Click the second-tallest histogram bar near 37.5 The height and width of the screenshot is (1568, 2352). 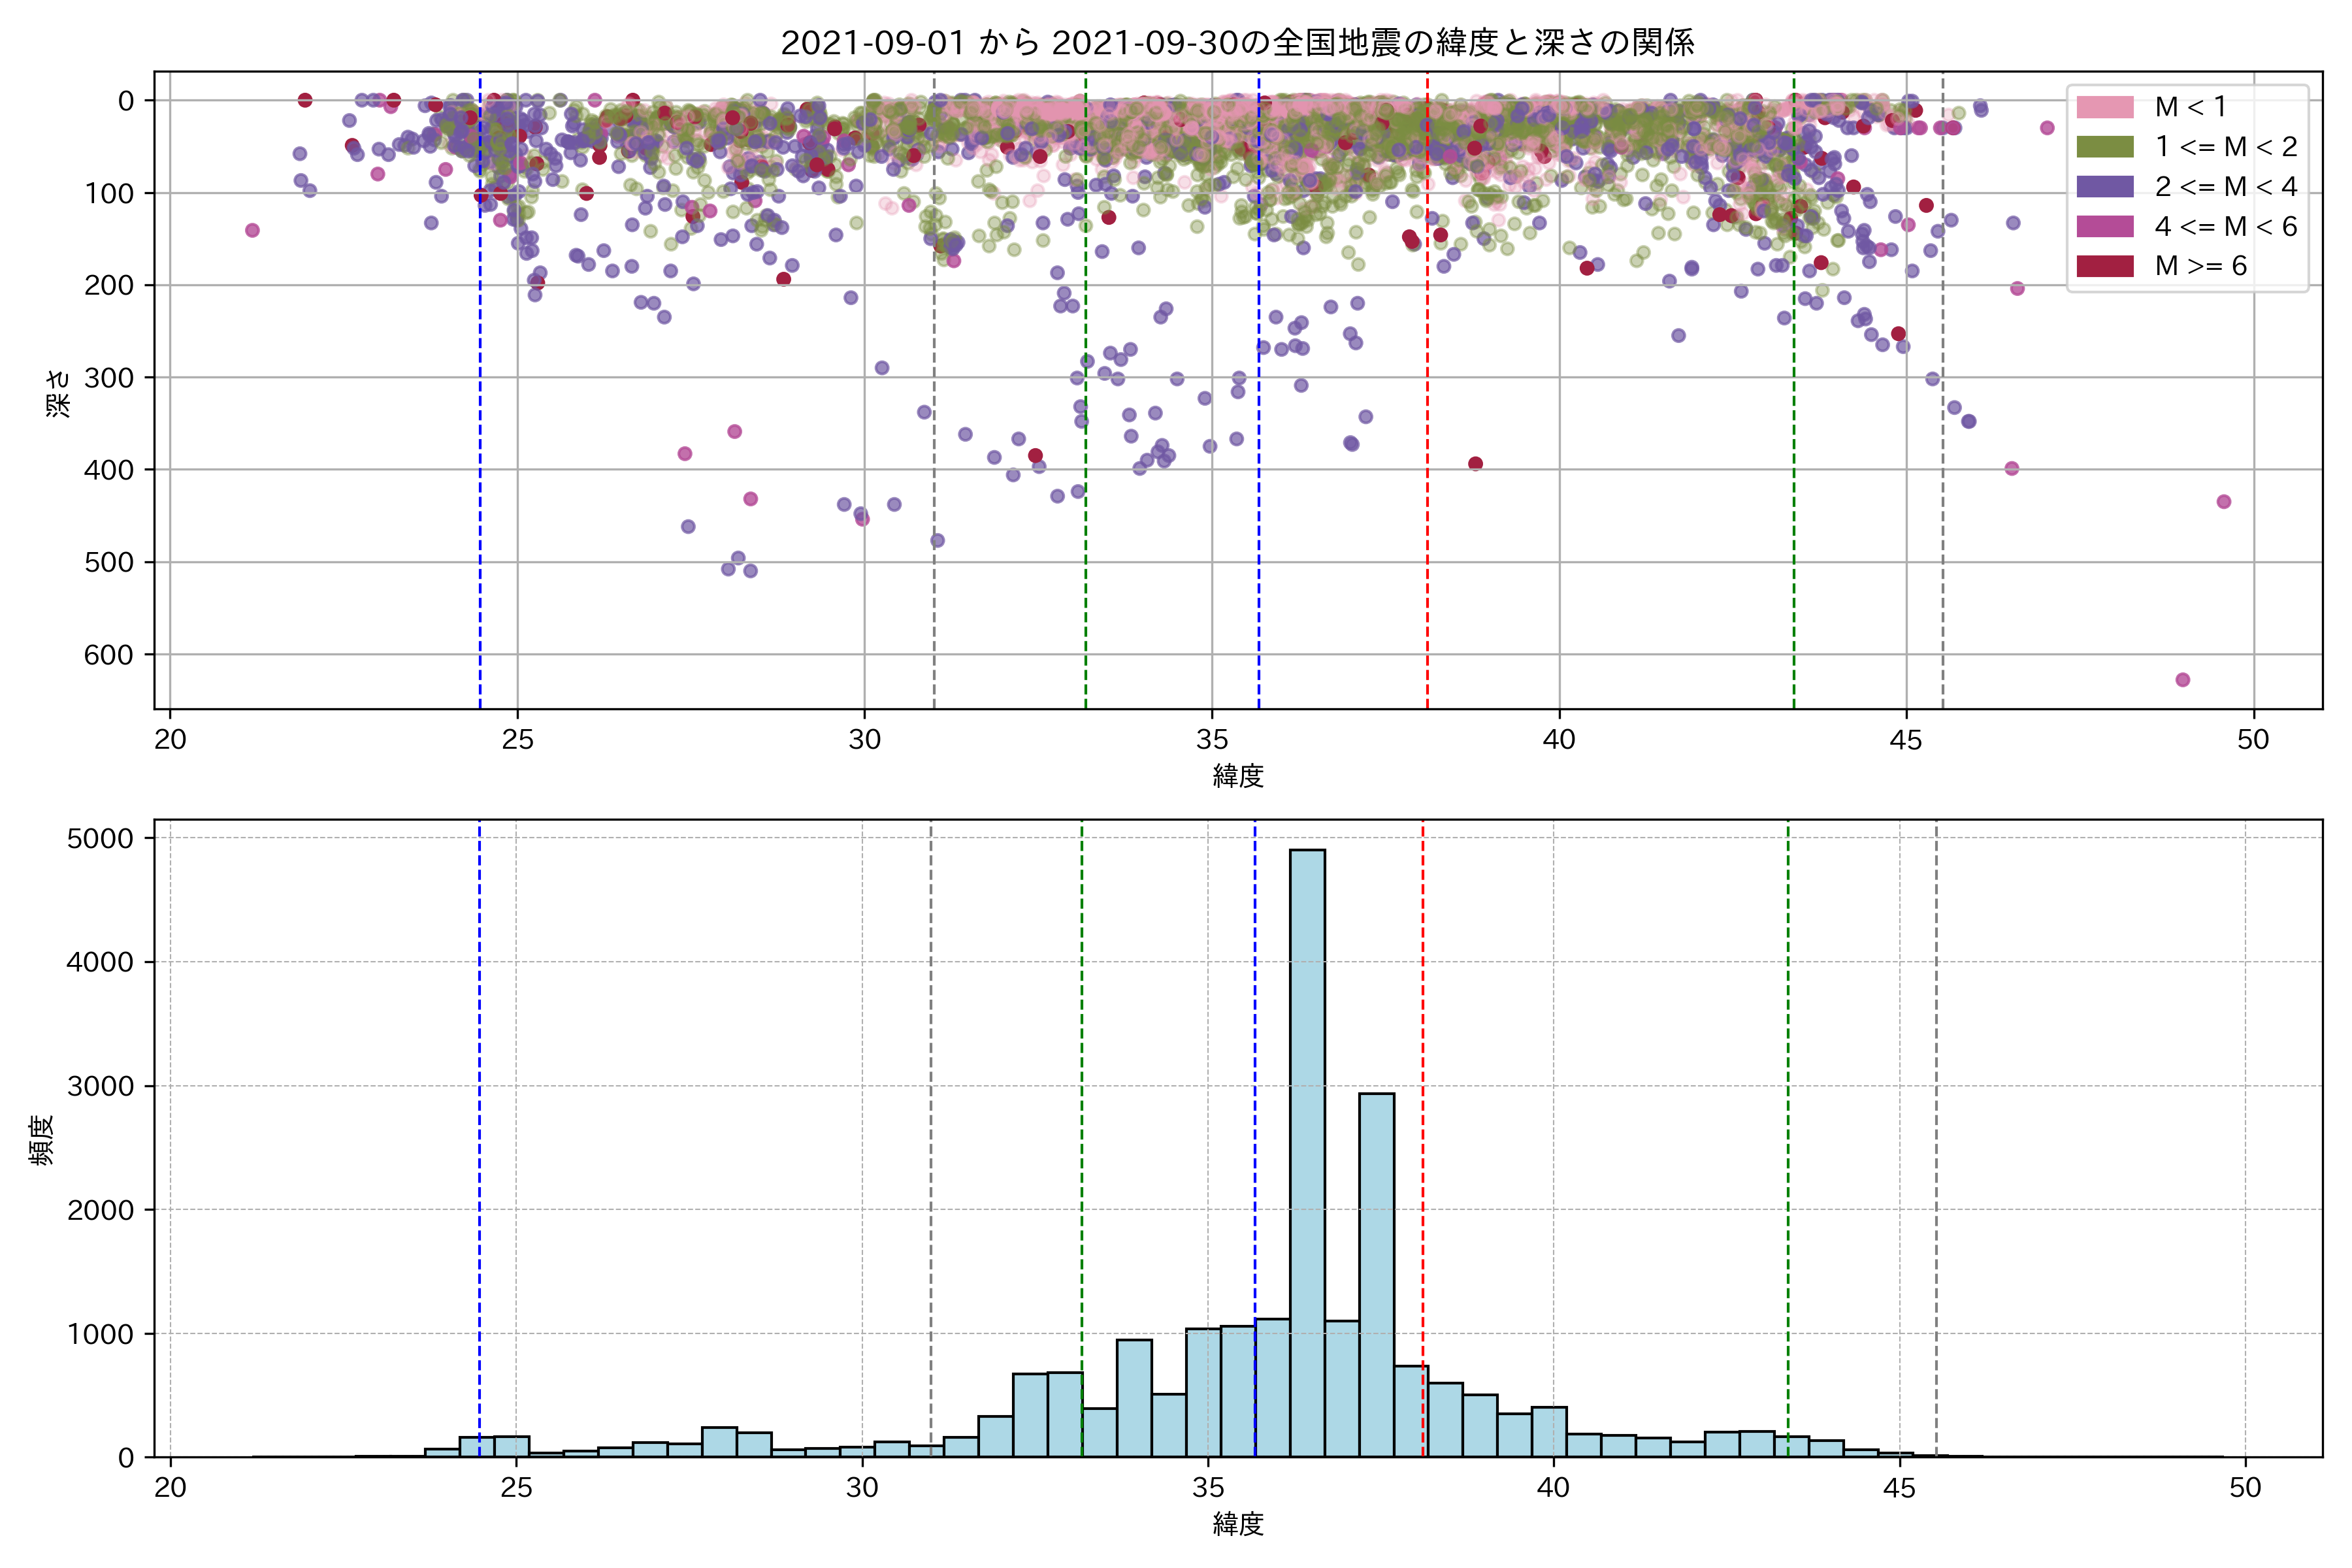point(1376,1275)
